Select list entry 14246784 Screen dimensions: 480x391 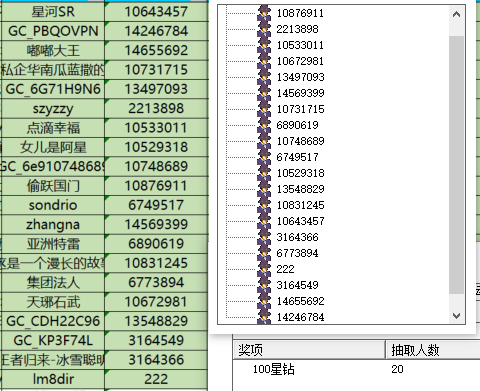(300, 317)
